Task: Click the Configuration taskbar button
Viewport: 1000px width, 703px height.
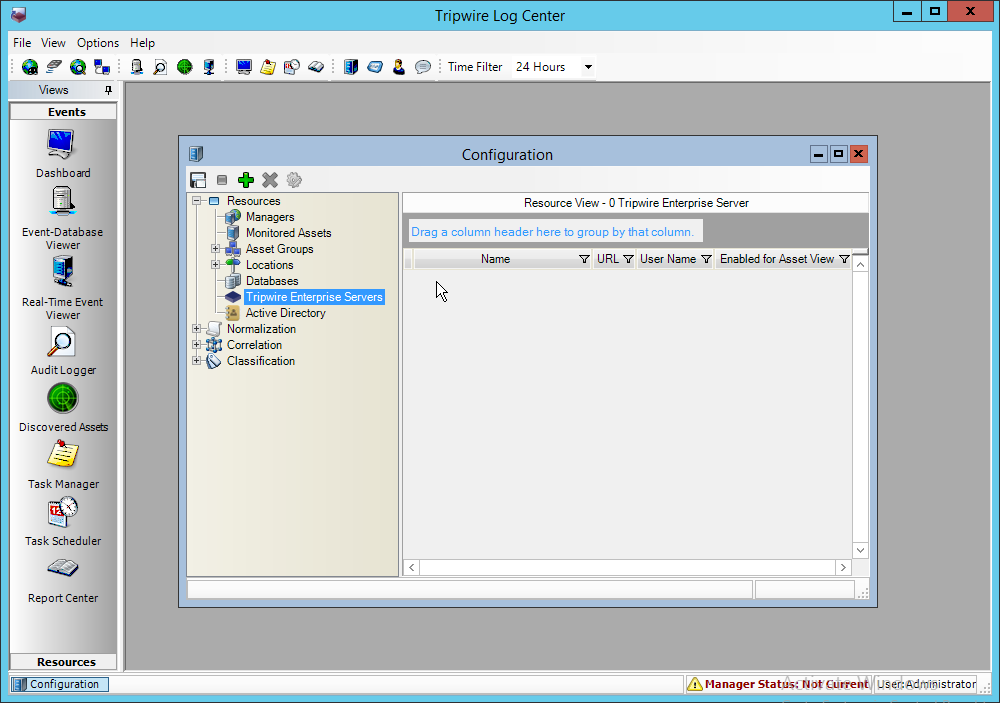Action: (58, 684)
